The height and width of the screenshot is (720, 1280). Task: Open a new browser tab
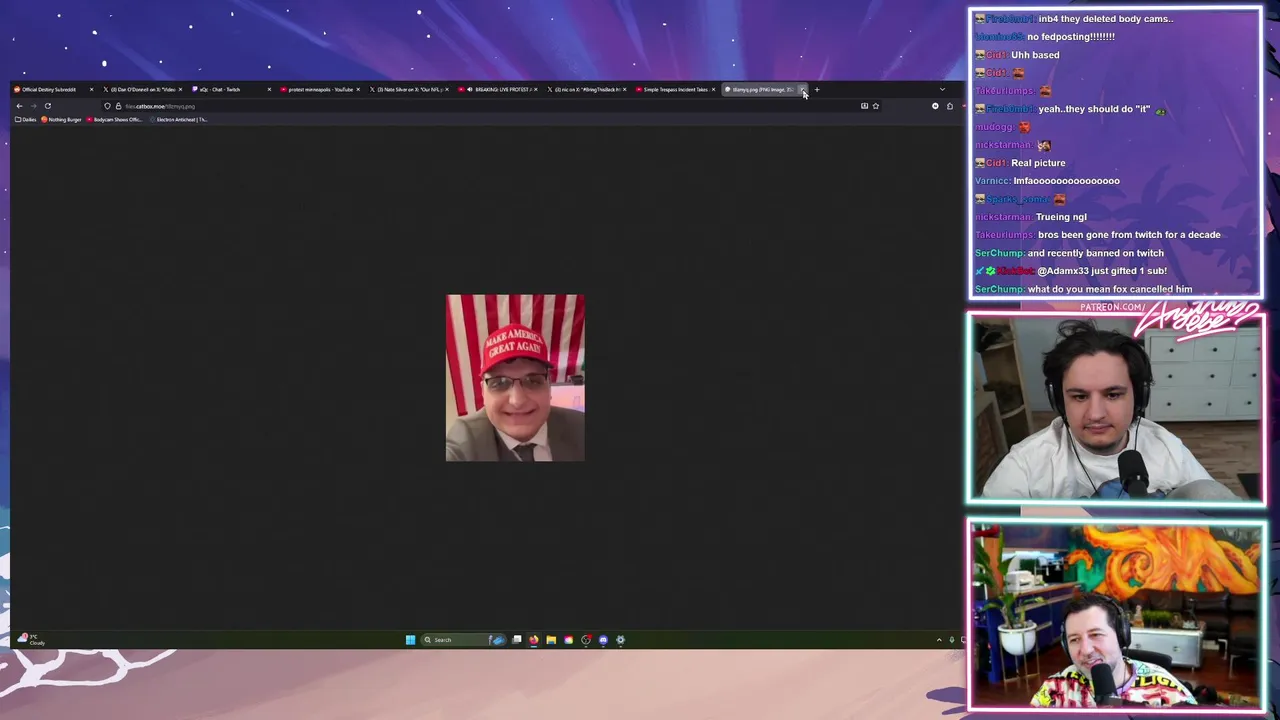pos(817,90)
